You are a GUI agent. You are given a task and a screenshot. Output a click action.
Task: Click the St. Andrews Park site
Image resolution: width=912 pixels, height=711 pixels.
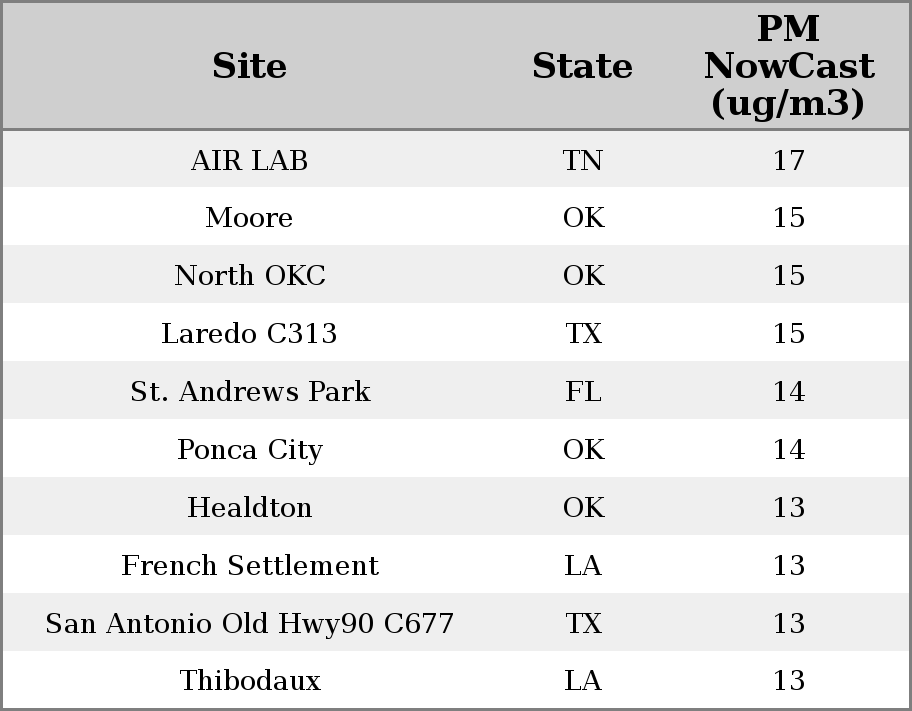[x=249, y=391]
